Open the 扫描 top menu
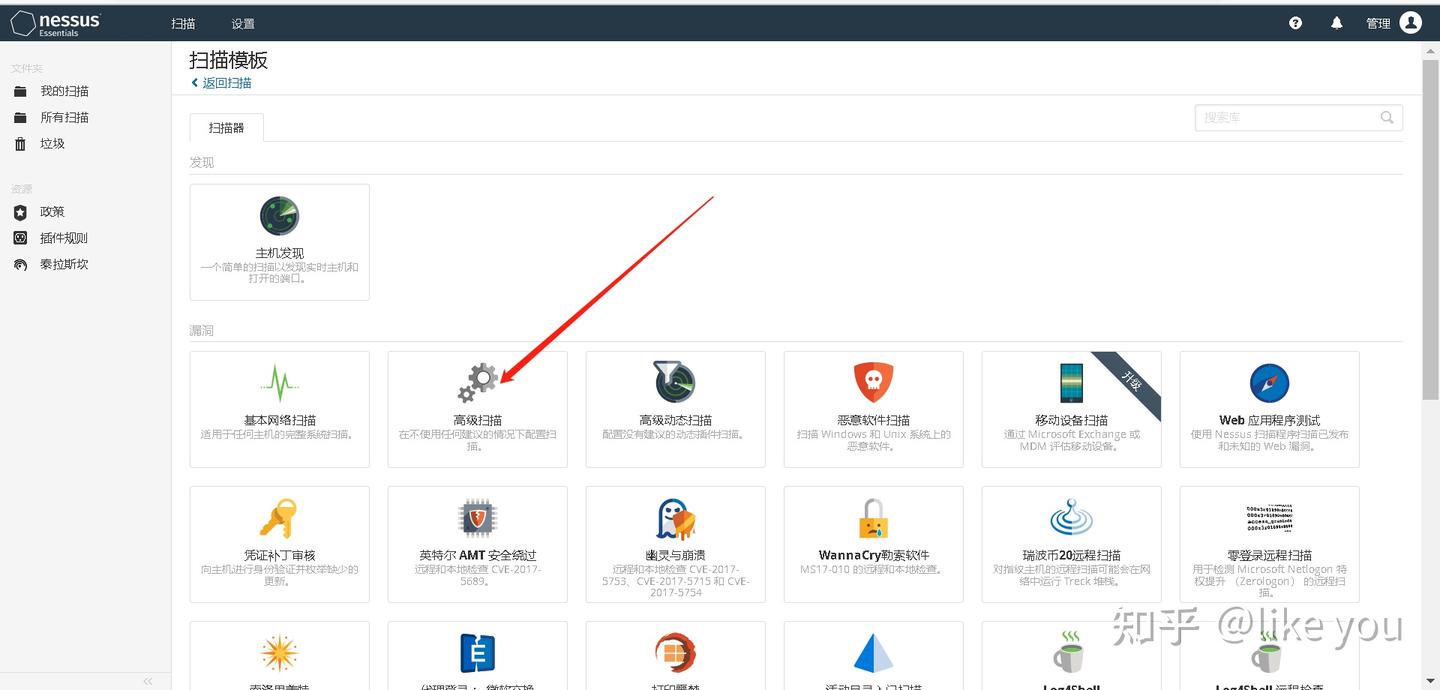 [183, 23]
